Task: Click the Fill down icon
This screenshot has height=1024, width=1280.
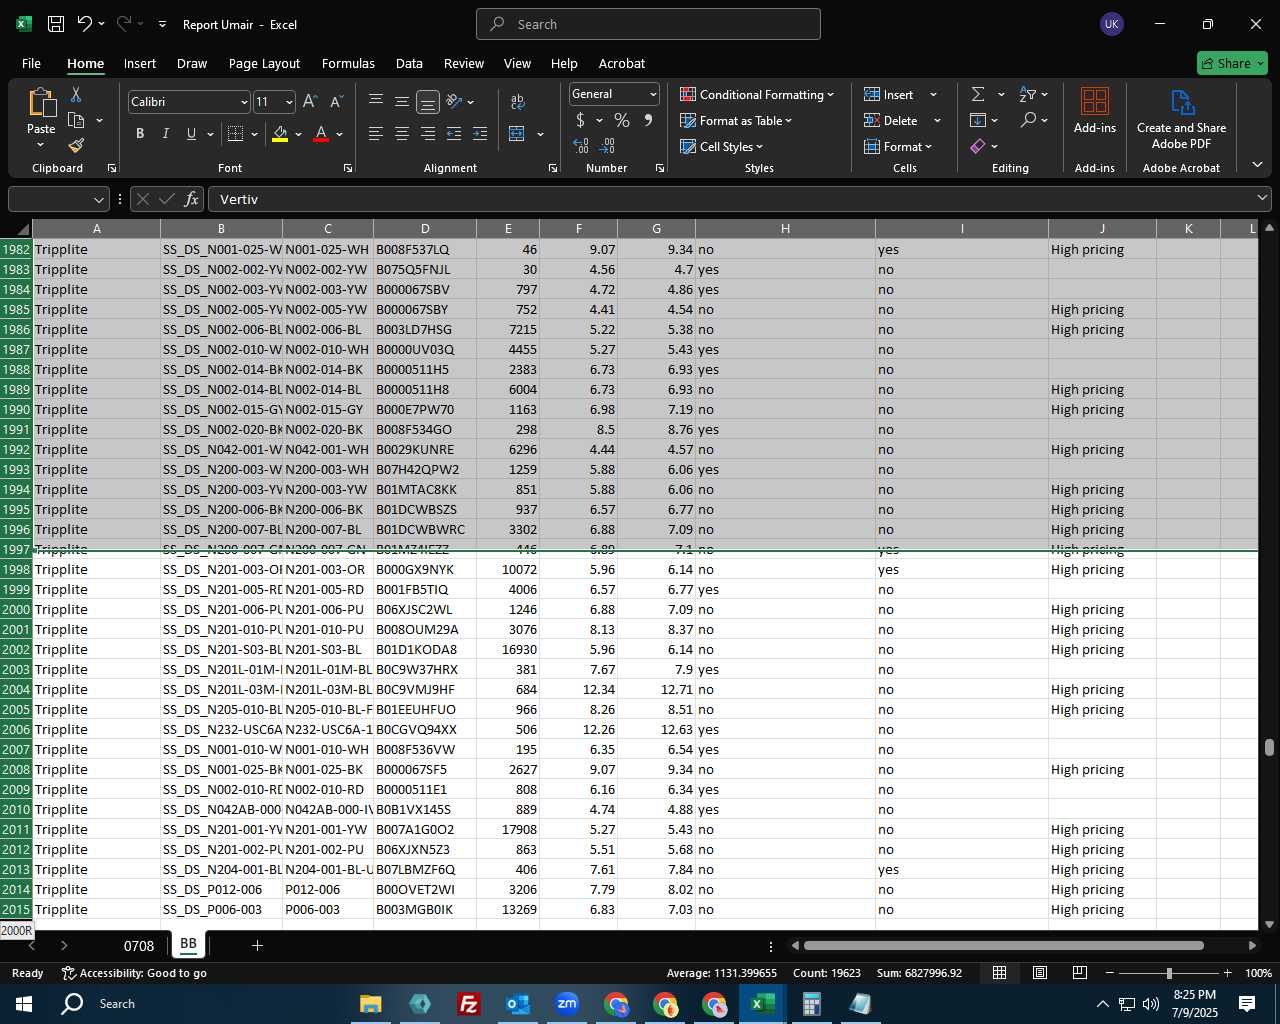Action: [978, 120]
